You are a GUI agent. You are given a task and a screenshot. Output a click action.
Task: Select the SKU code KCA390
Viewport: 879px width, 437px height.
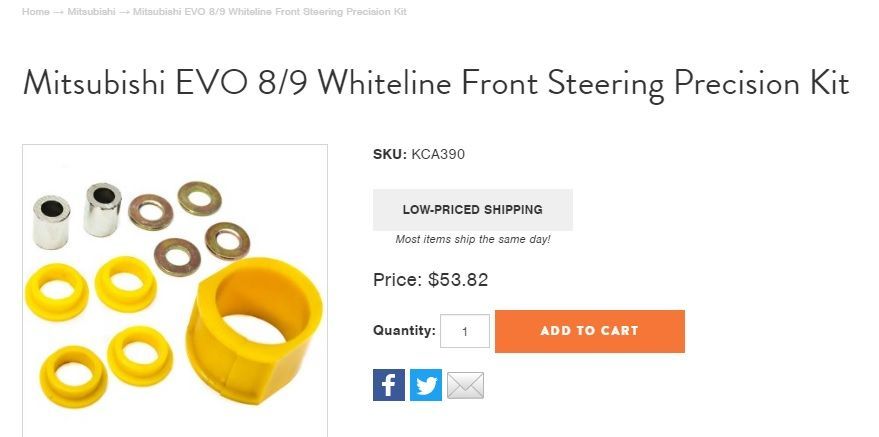[x=438, y=154]
